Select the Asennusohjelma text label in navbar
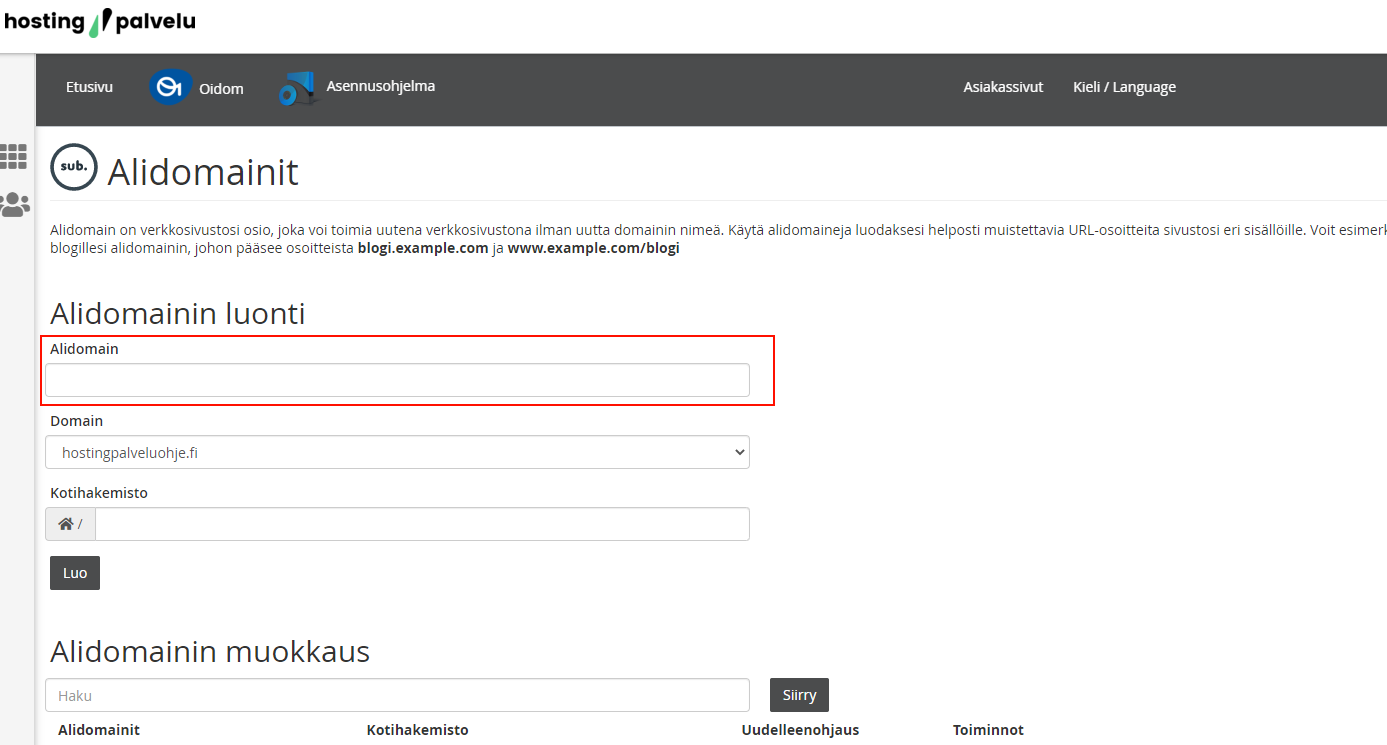Screen dimensions: 1387x745 [x=380, y=86]
